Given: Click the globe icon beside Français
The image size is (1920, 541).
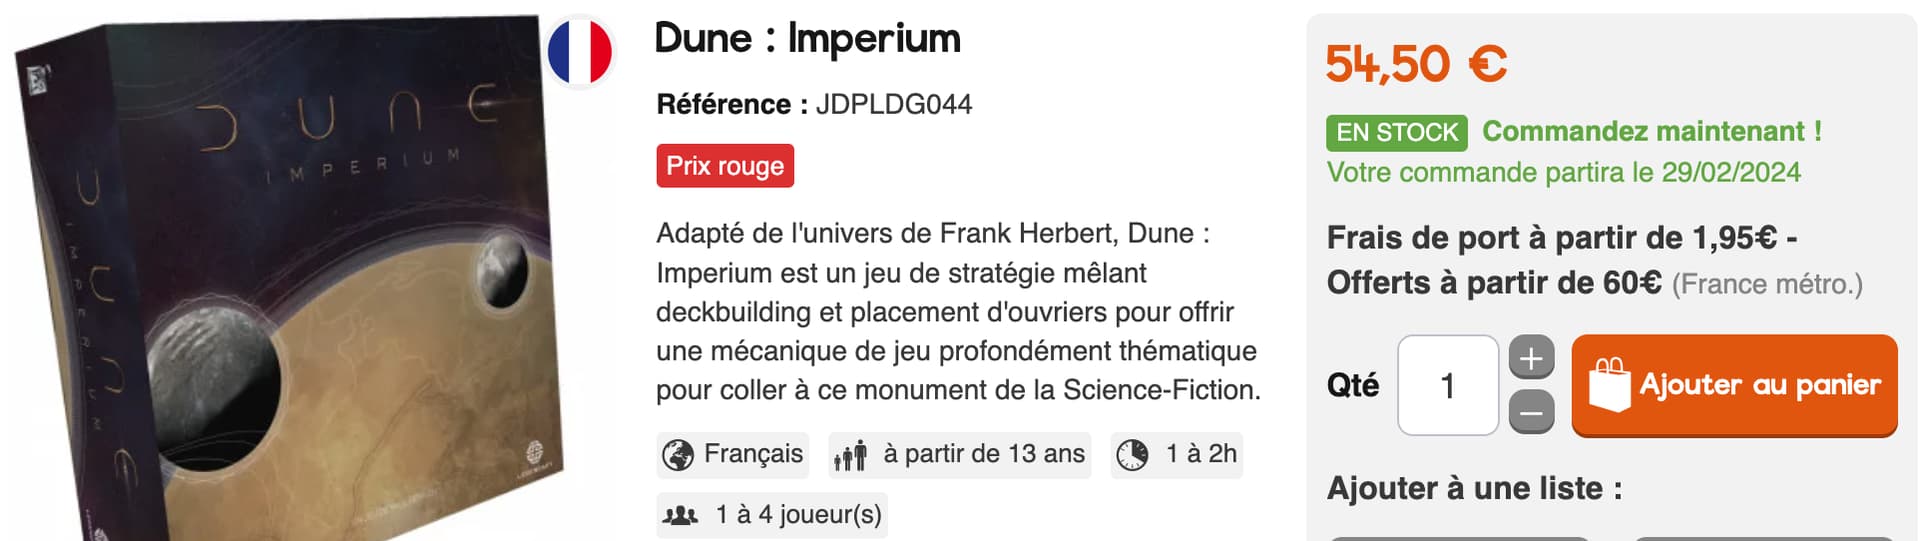Looking at the screenshot, I should click(x=678, y=455).
